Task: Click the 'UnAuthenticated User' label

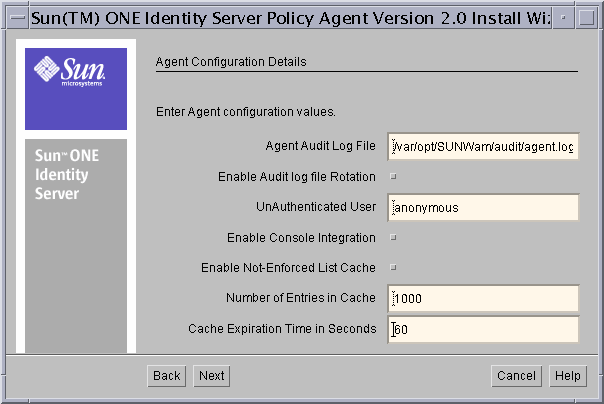Action: 316,207
